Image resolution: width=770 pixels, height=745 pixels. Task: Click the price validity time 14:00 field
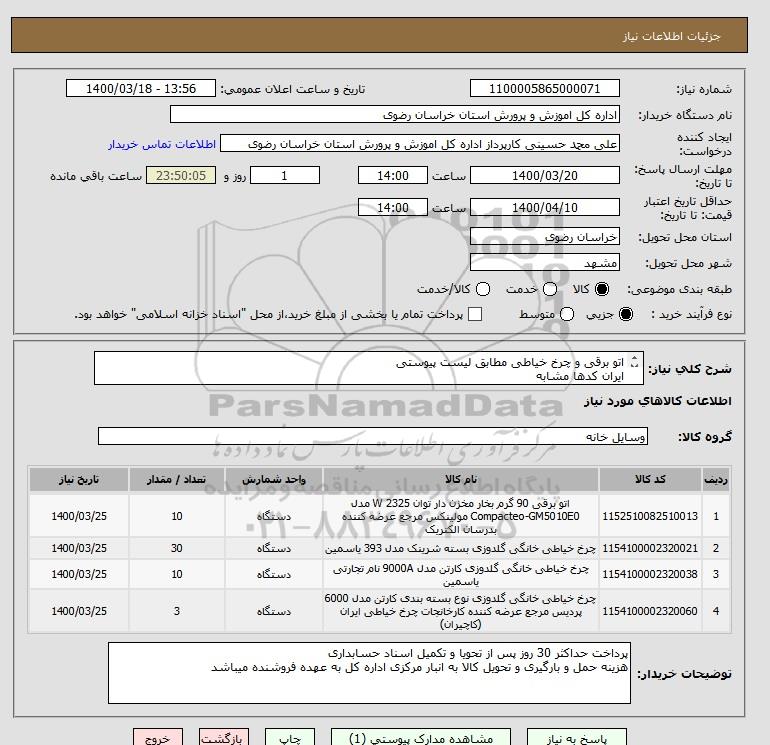pyautogui.click(x=393, y=208)
